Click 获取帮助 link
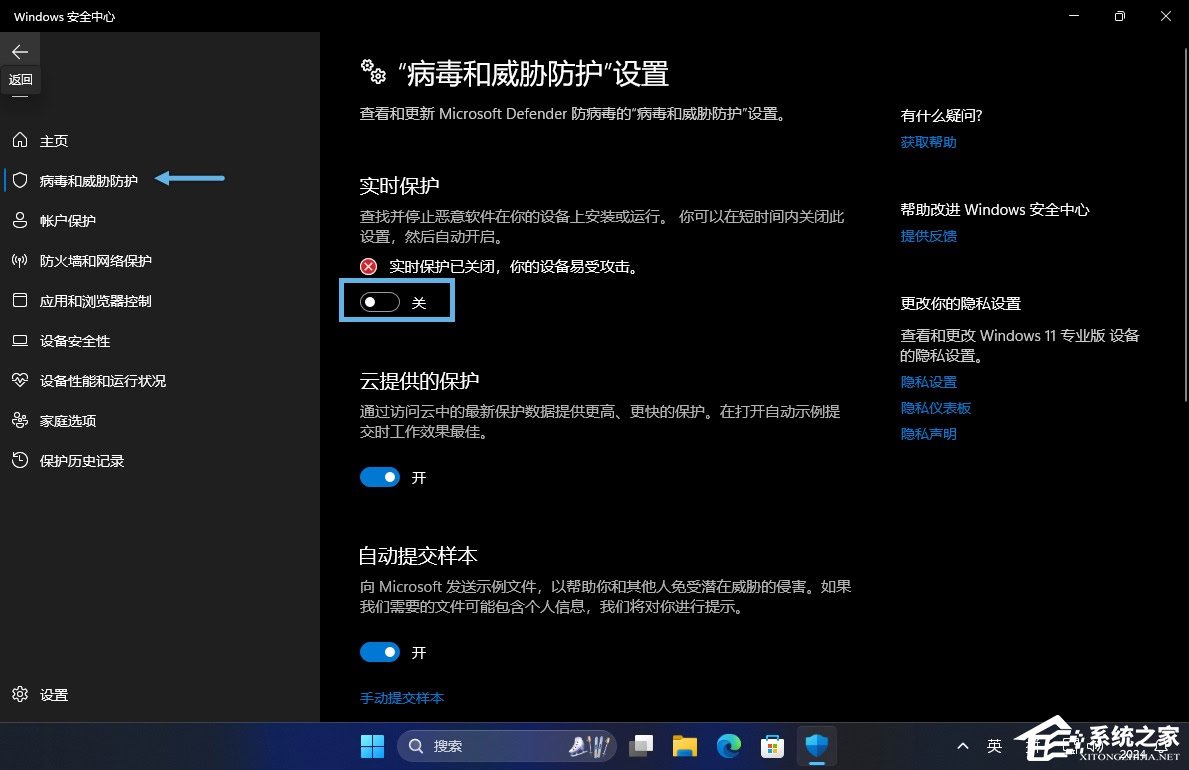Viewport: 1189px width, 770px height. tap(928, 142)
